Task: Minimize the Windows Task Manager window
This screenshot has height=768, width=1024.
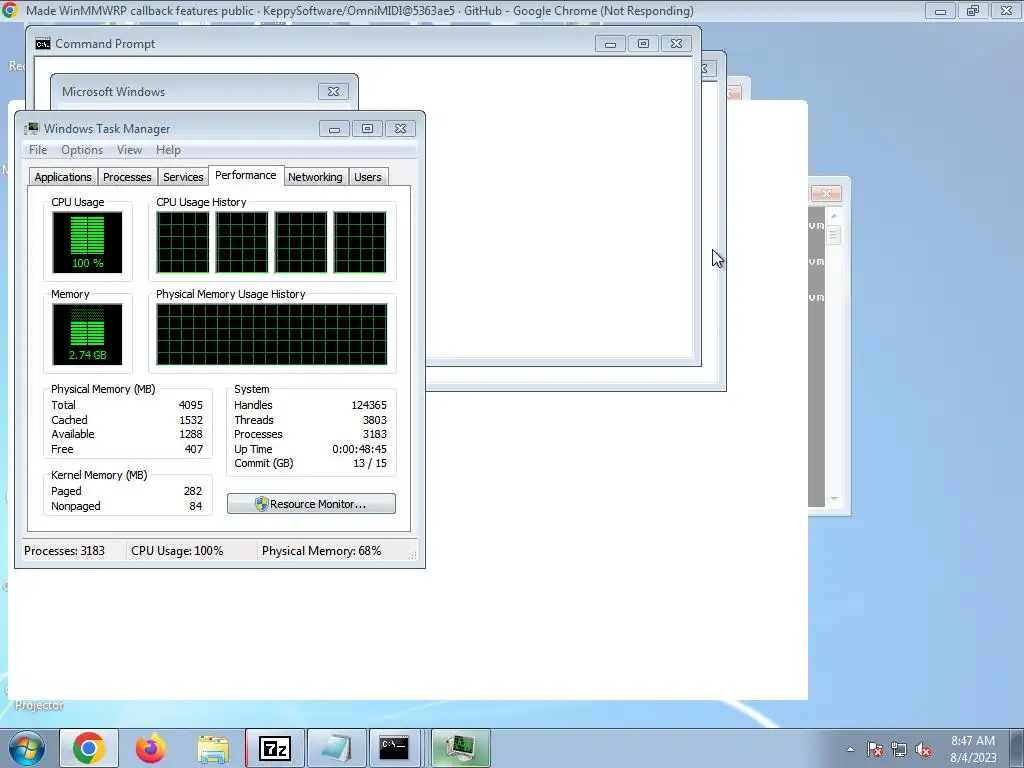Action: click(x=334, y=129)
